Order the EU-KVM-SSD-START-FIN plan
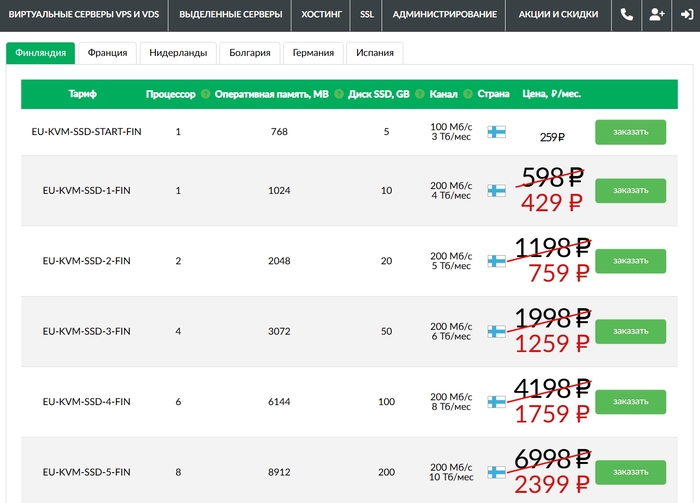Viewport: 700px width, 503px height. 630,132
